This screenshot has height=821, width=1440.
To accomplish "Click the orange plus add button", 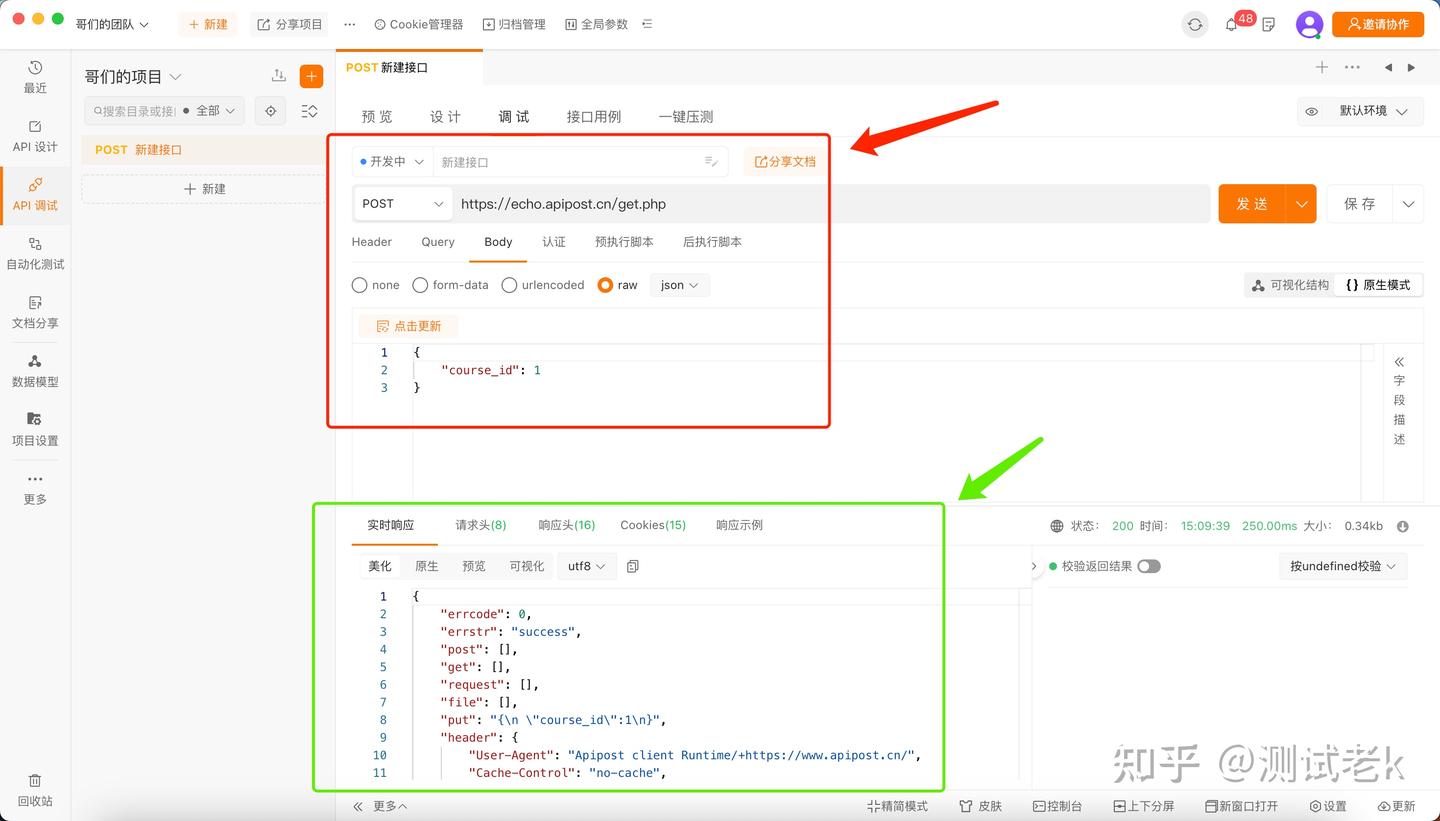I will click(x=311, y=77).
